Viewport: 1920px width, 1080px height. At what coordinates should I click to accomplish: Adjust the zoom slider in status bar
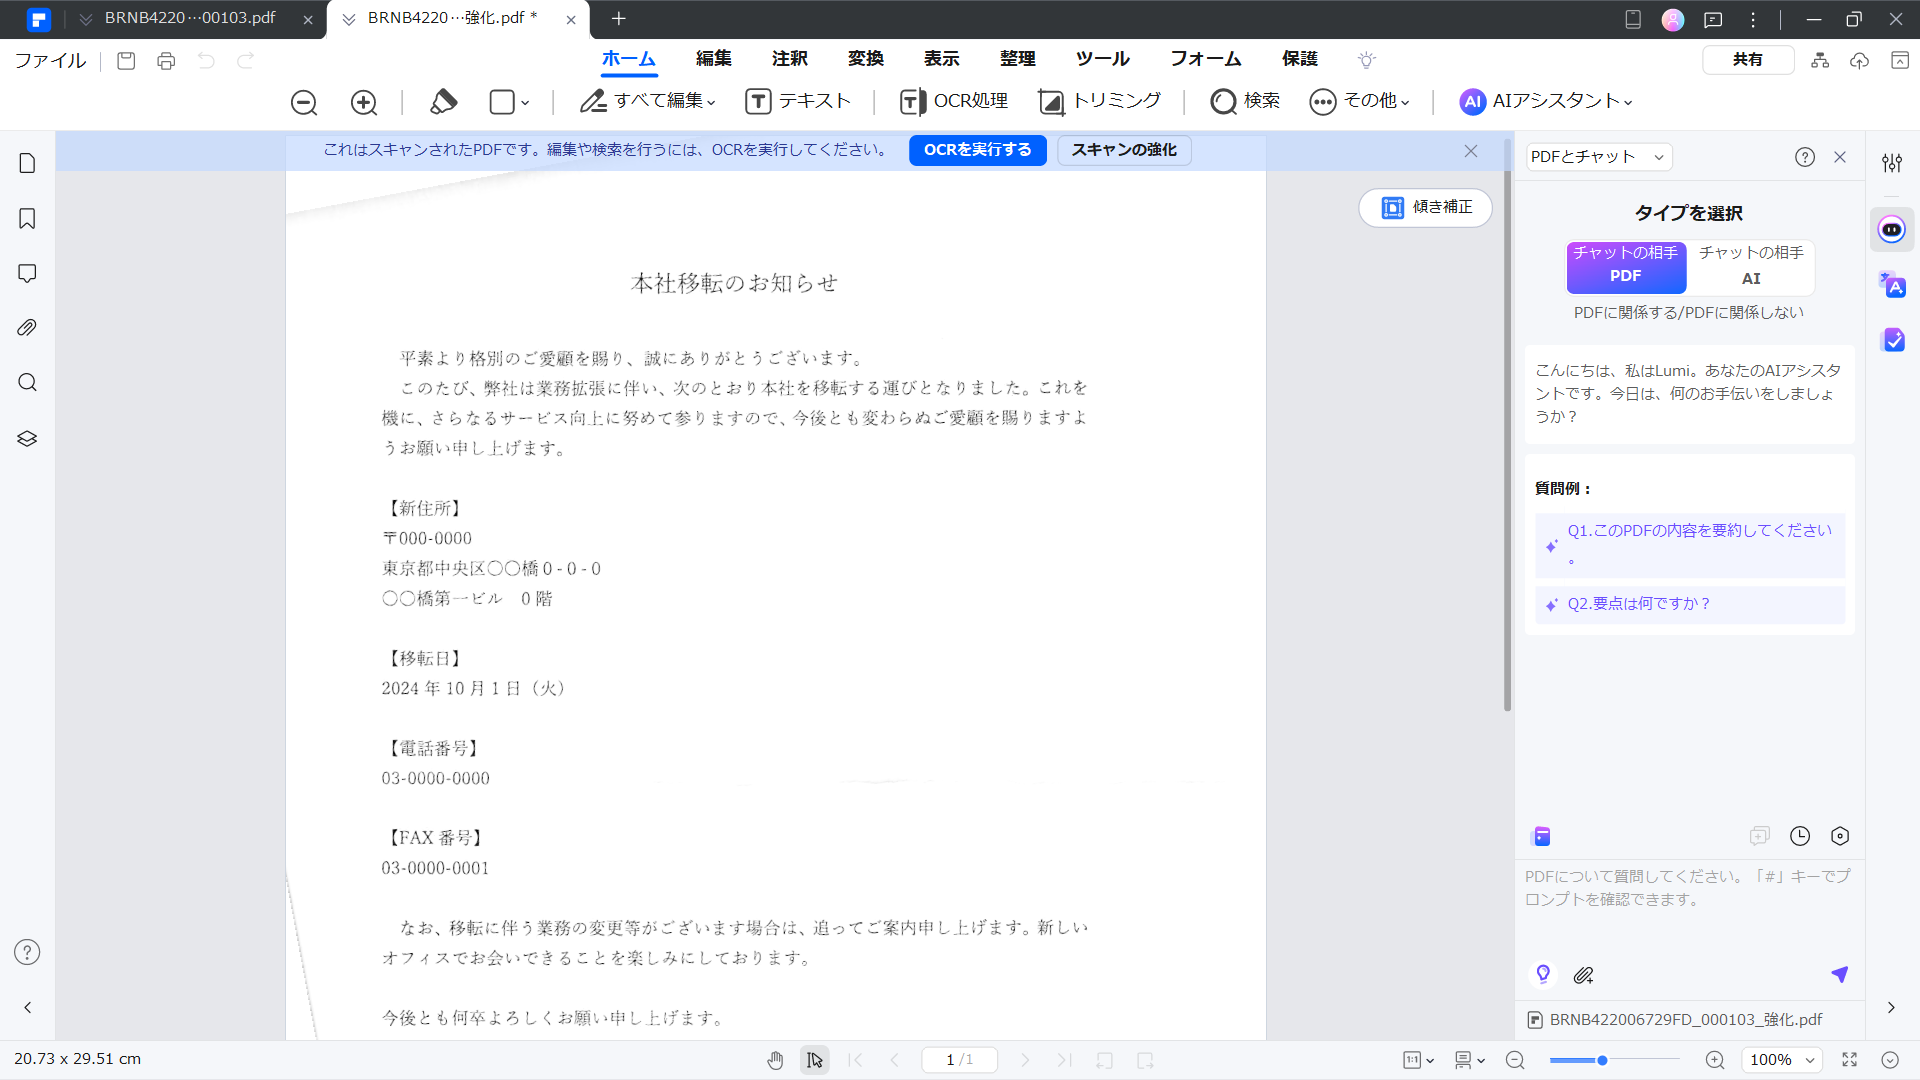pyautogui.click(x=1602, y=1060)
